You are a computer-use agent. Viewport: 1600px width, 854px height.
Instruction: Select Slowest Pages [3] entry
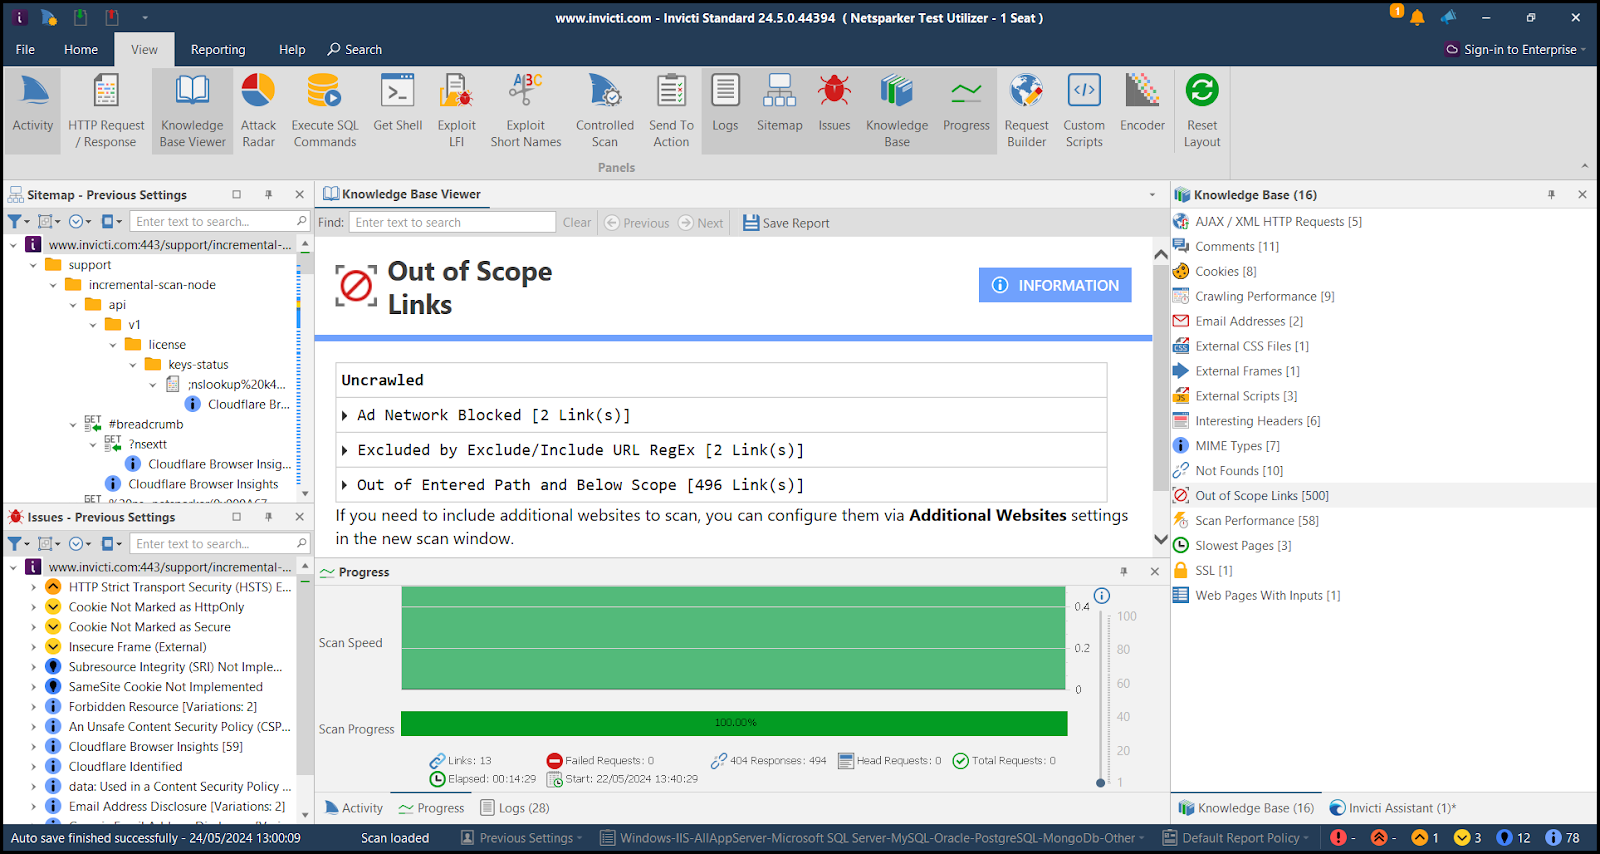click(x=1243, y=545)
